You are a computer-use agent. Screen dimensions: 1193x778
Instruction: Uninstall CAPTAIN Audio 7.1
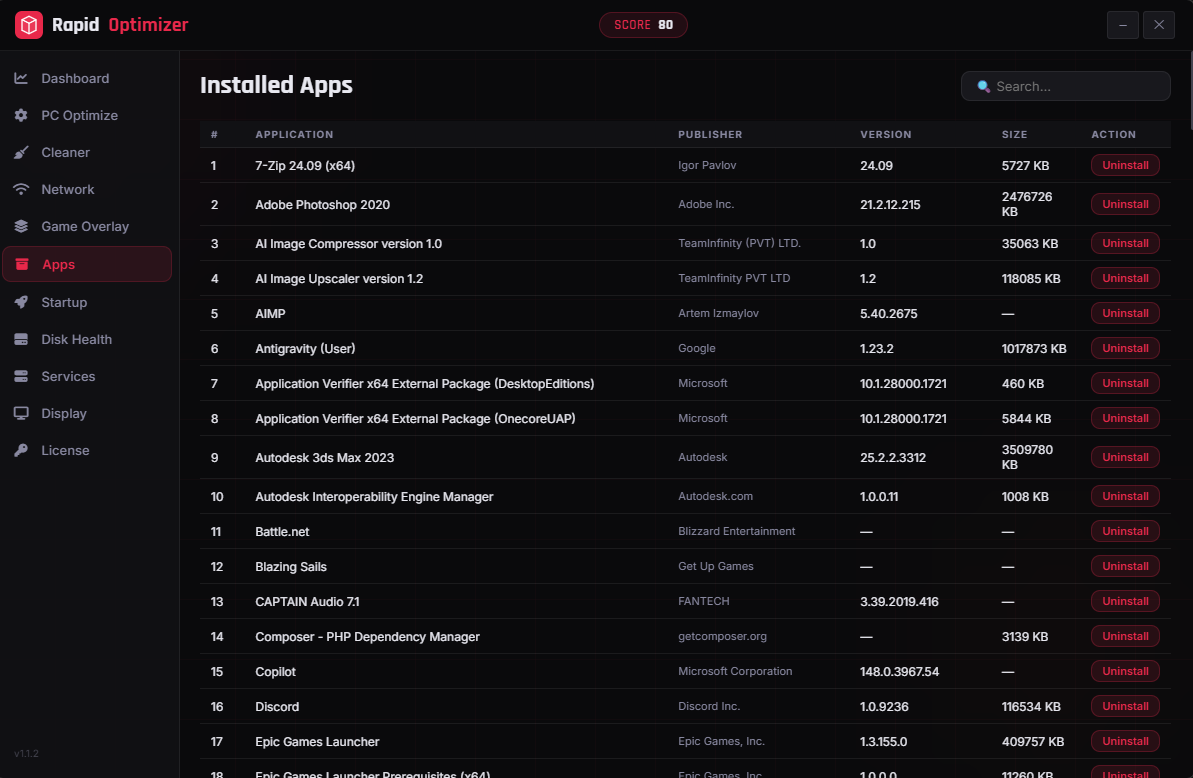pyautogui.click(x=1125, y=601)
